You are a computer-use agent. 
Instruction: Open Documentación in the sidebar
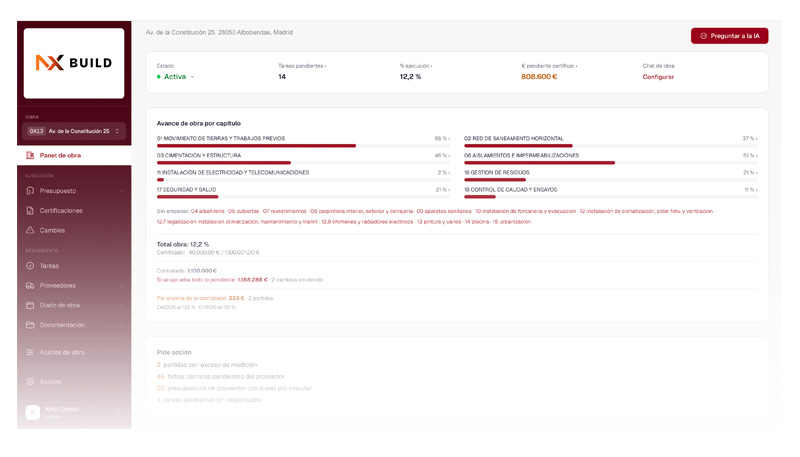click(x=62, y=325)
